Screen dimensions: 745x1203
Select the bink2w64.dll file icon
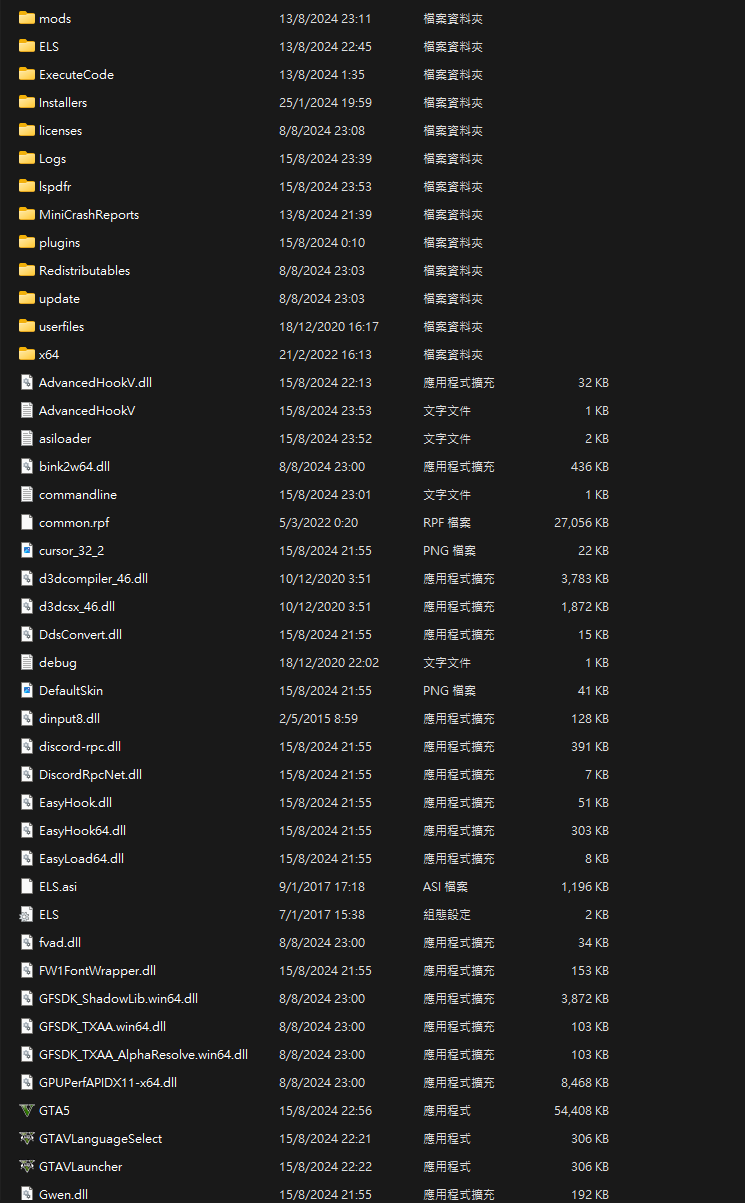point(27,466)
